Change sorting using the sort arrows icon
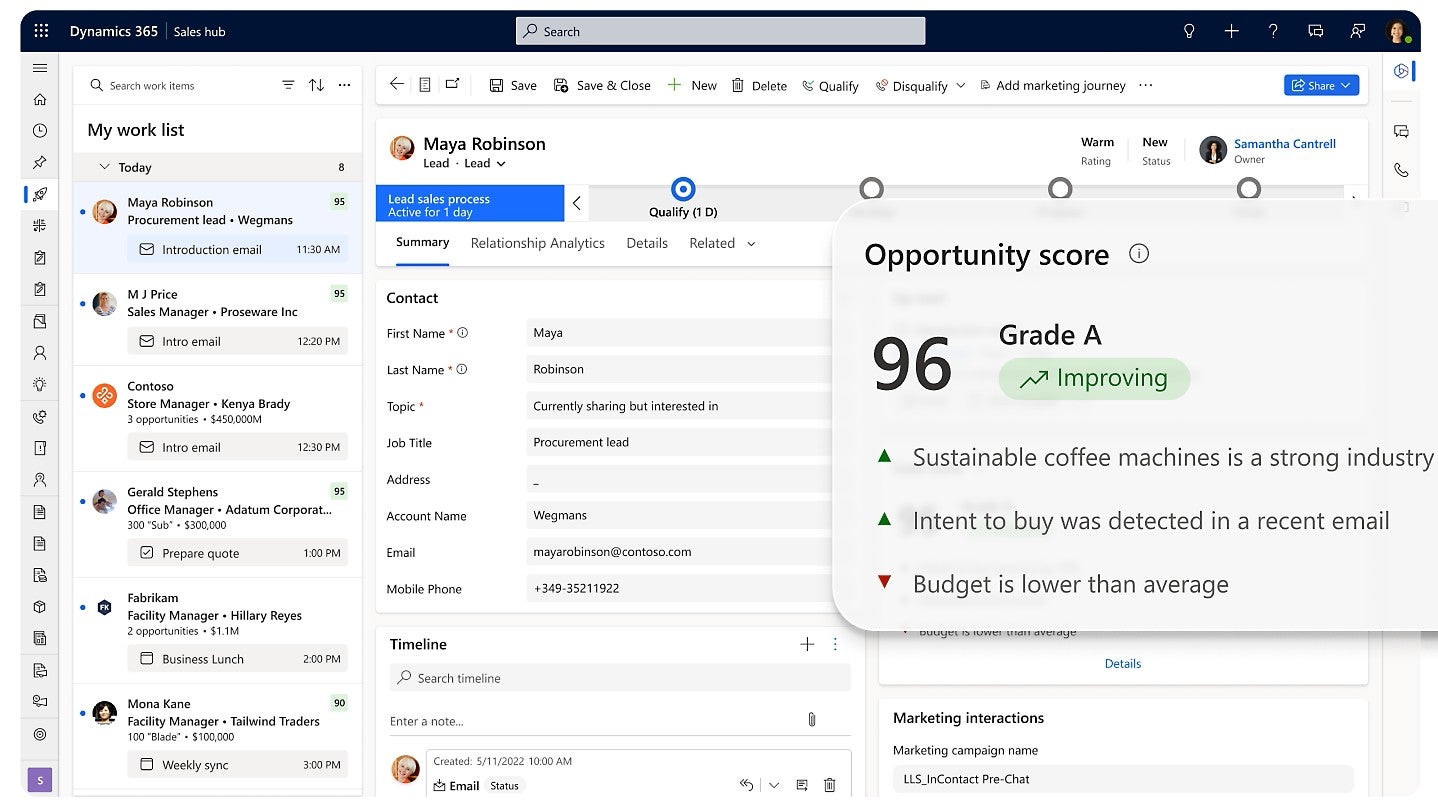 [x=316, y=85]
